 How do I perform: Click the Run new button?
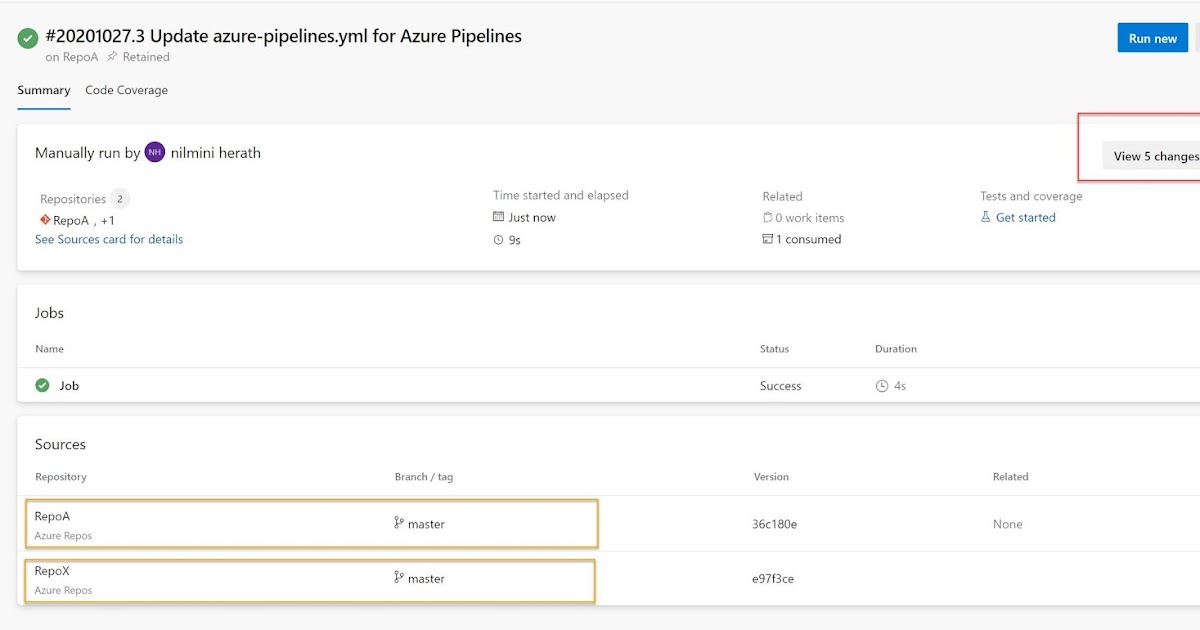pyautogui.click(x=1152, y=37)
